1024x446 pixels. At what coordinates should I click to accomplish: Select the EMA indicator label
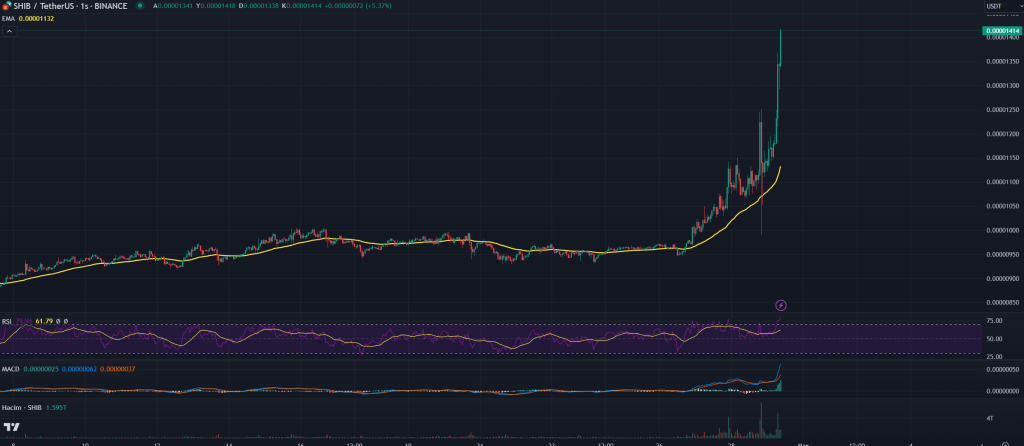click(x=9, y=19)
